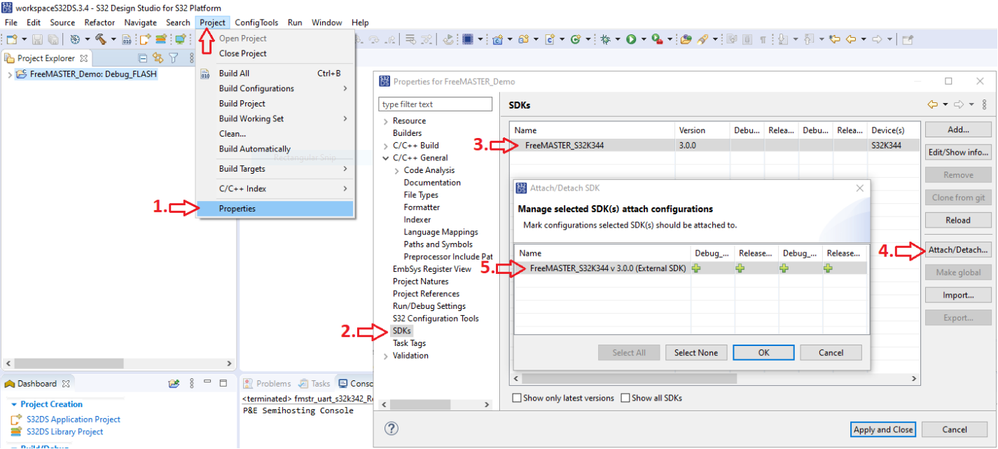The width and height of the screenshot is (998, 449).
Task: Click the pin editor icon at toolbar end
Action: pyautogui.click(x=908, y=39)
